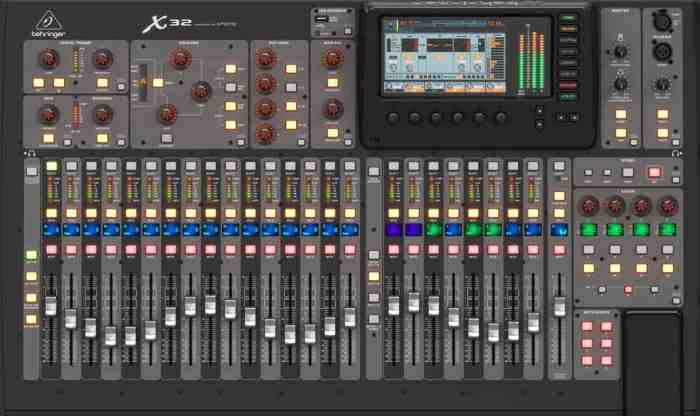This screenshot has width=700, height=416.
Task: Click the channel 1 blue scribble strip
Action: [51, 230]
